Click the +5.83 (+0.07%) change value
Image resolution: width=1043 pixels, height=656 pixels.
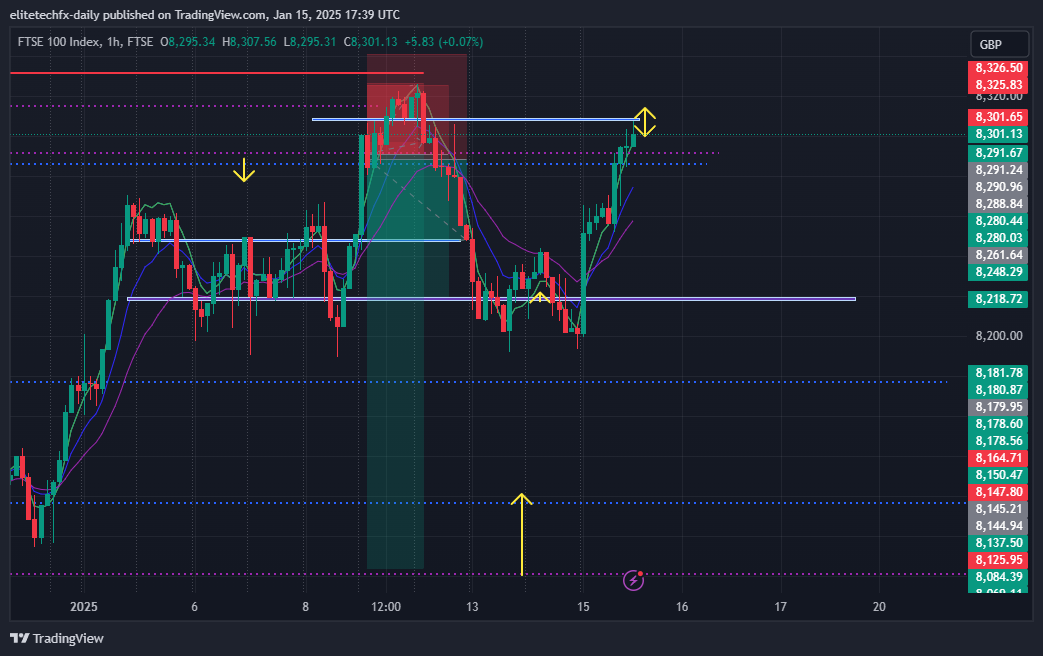tap(444, 42)
